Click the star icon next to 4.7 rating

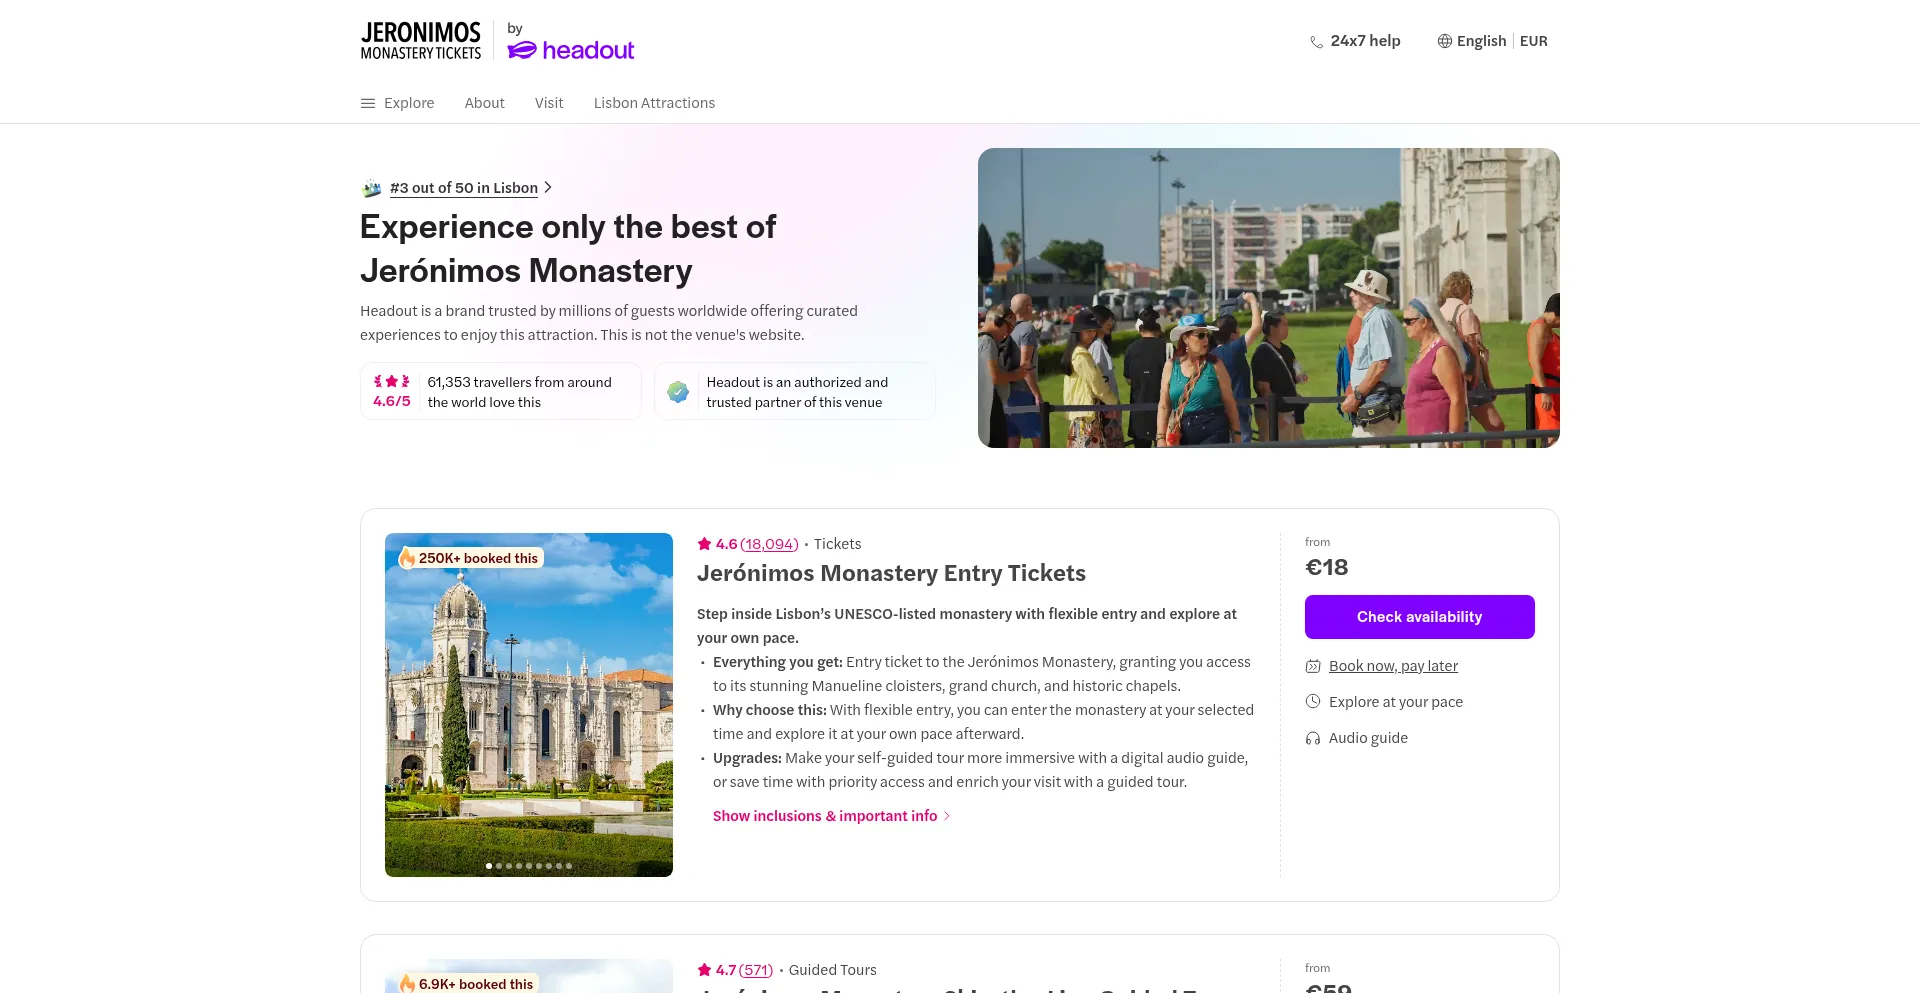tap(704, 970)
